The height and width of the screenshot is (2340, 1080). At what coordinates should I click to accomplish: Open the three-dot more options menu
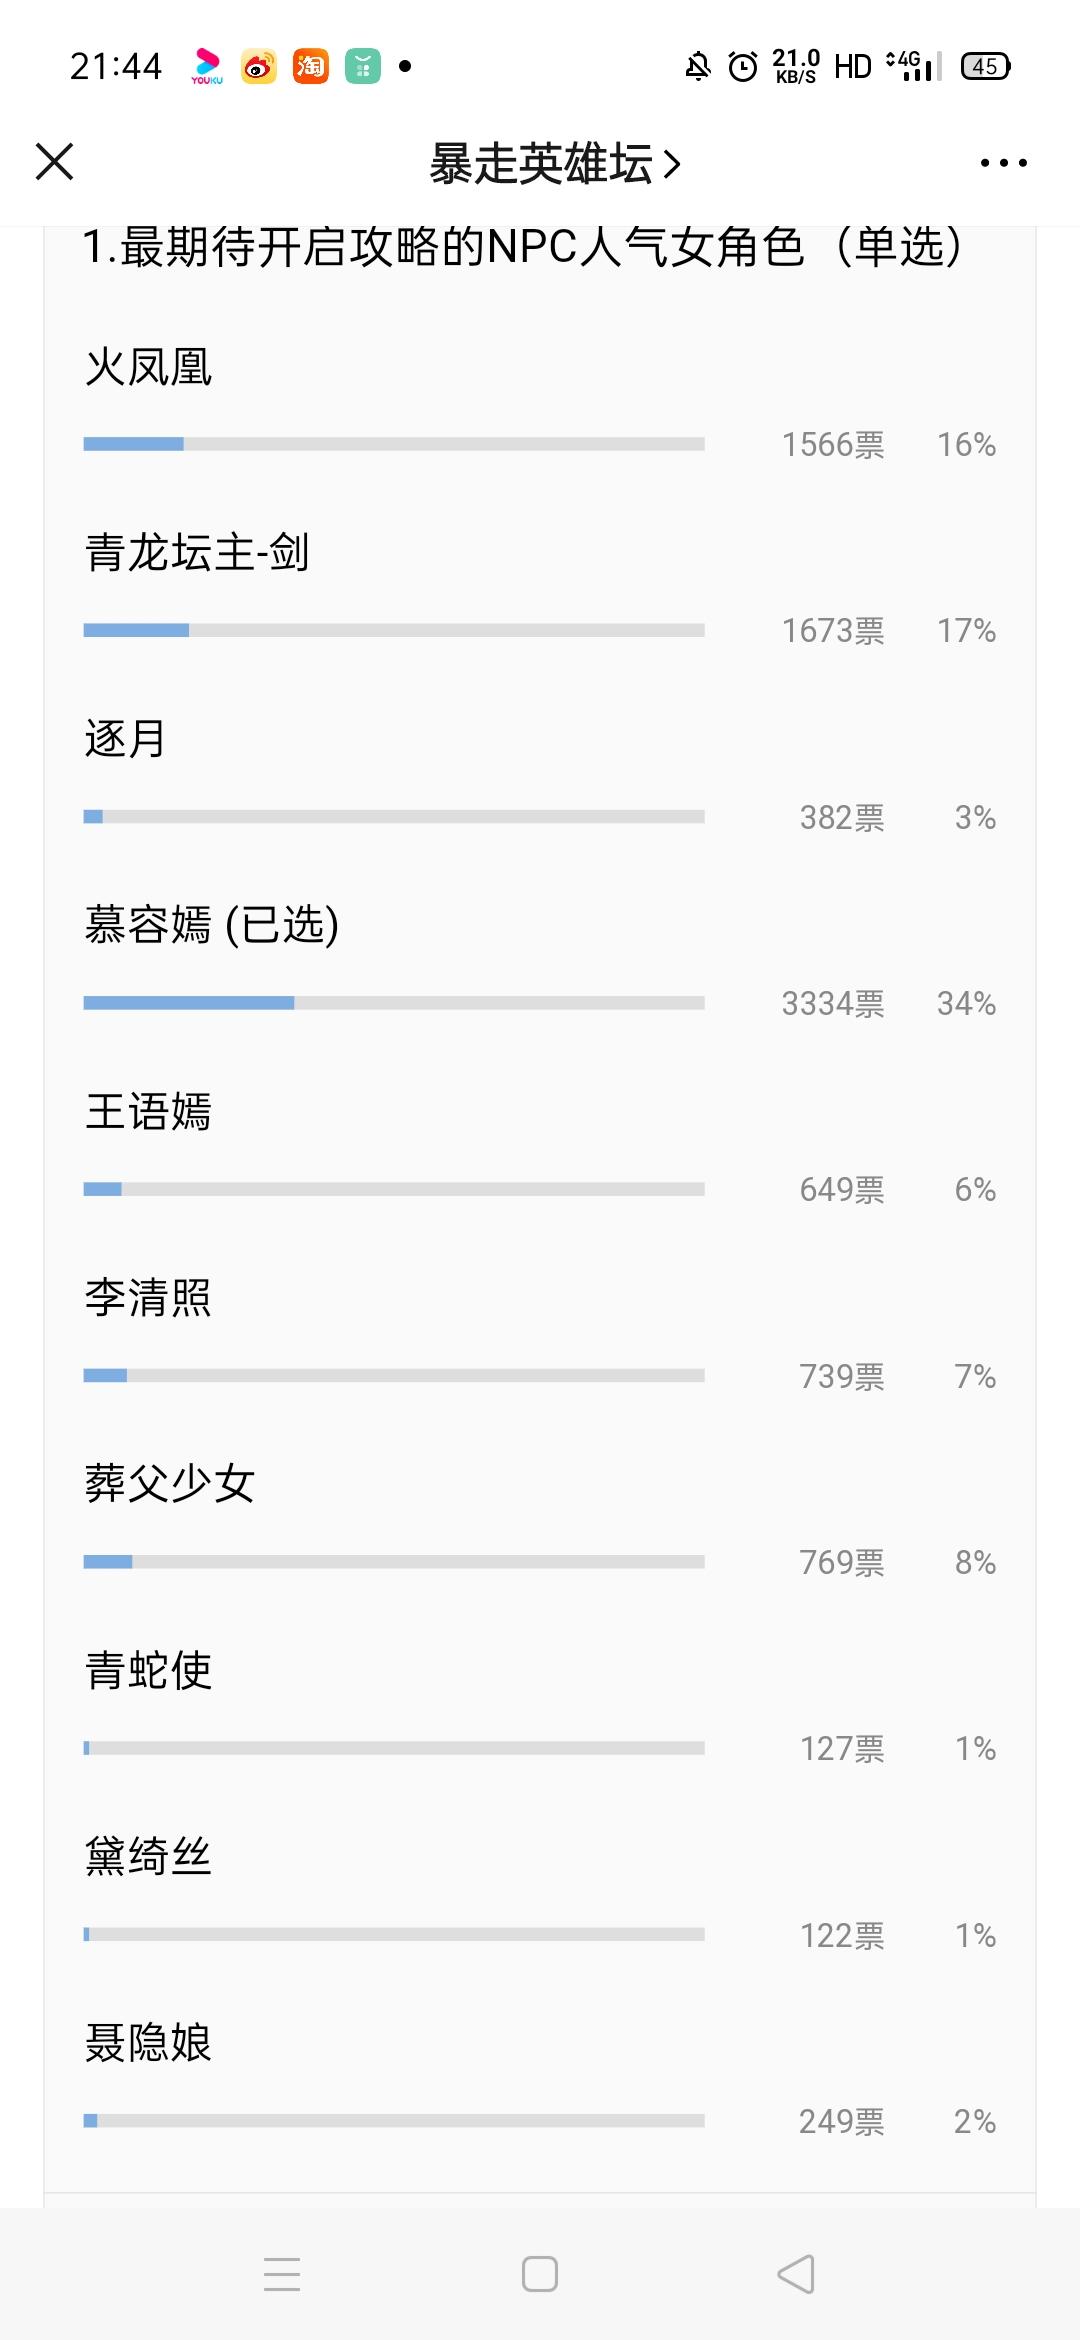[x=1003, y=163]
